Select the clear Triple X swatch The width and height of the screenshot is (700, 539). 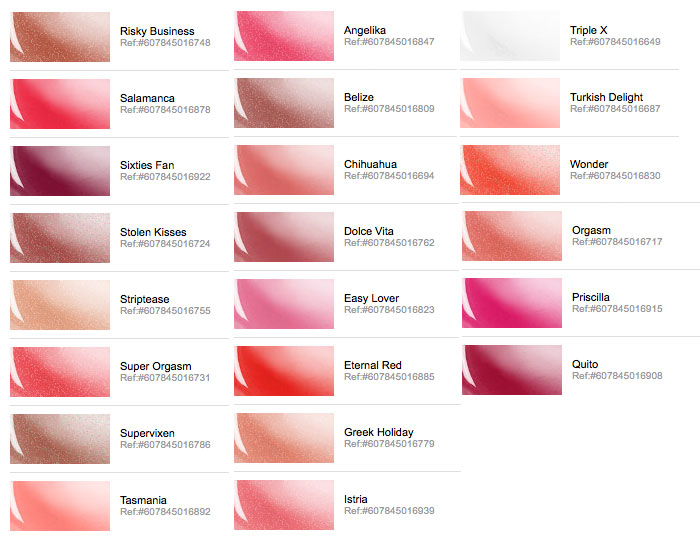tap(510, 36)
